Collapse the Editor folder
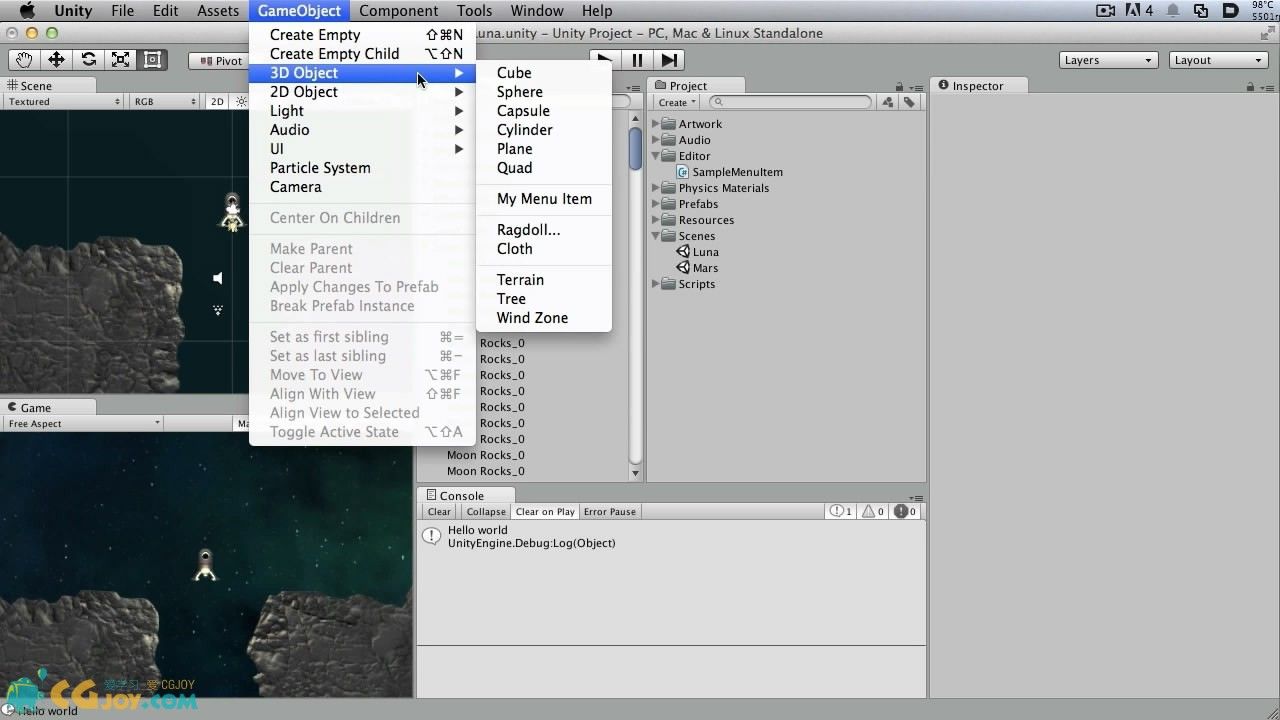The image size is (1280, 720). (657, 156)
